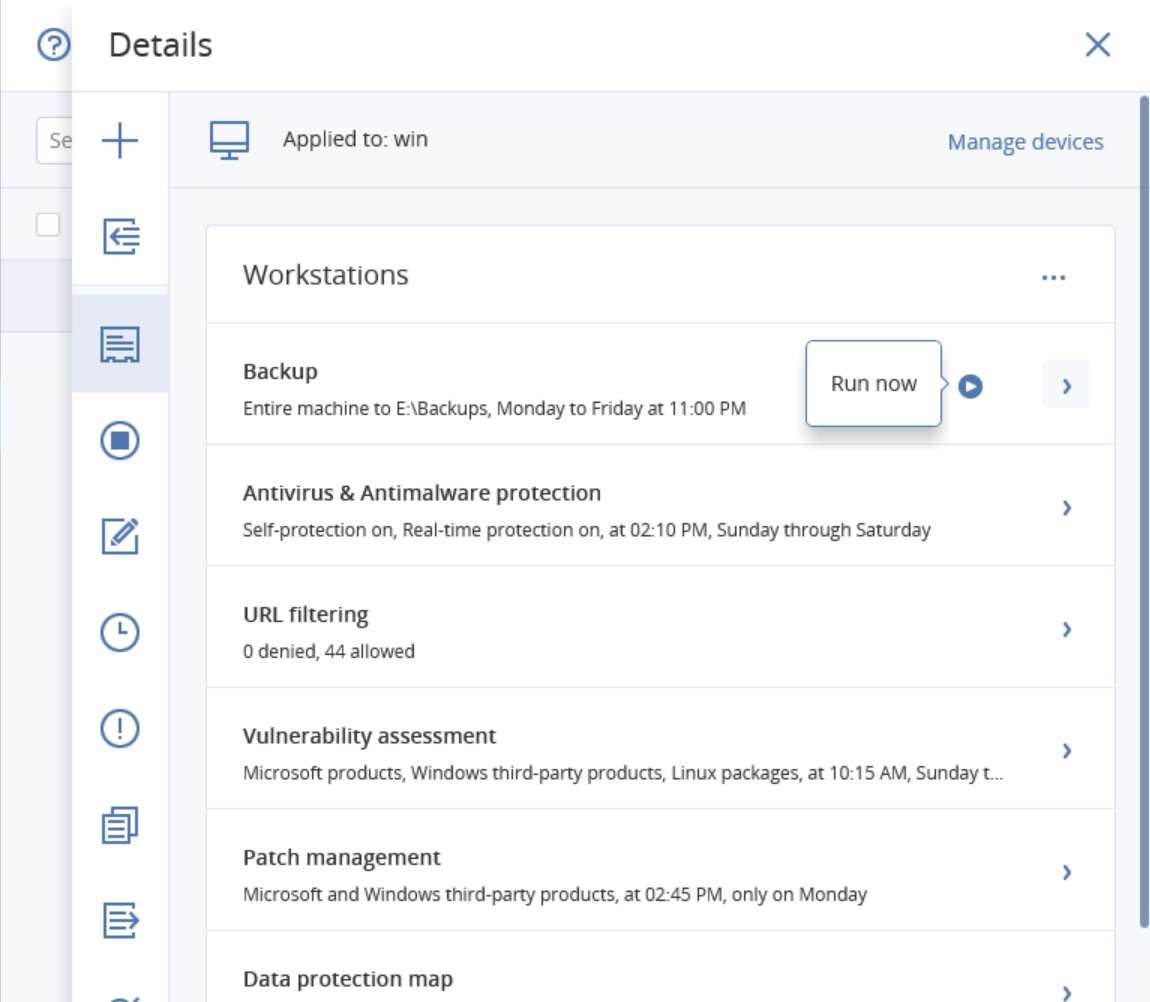Expand the URL filtering chevron
The image size is (1150, 1002).
click(x=1066, y=629)
